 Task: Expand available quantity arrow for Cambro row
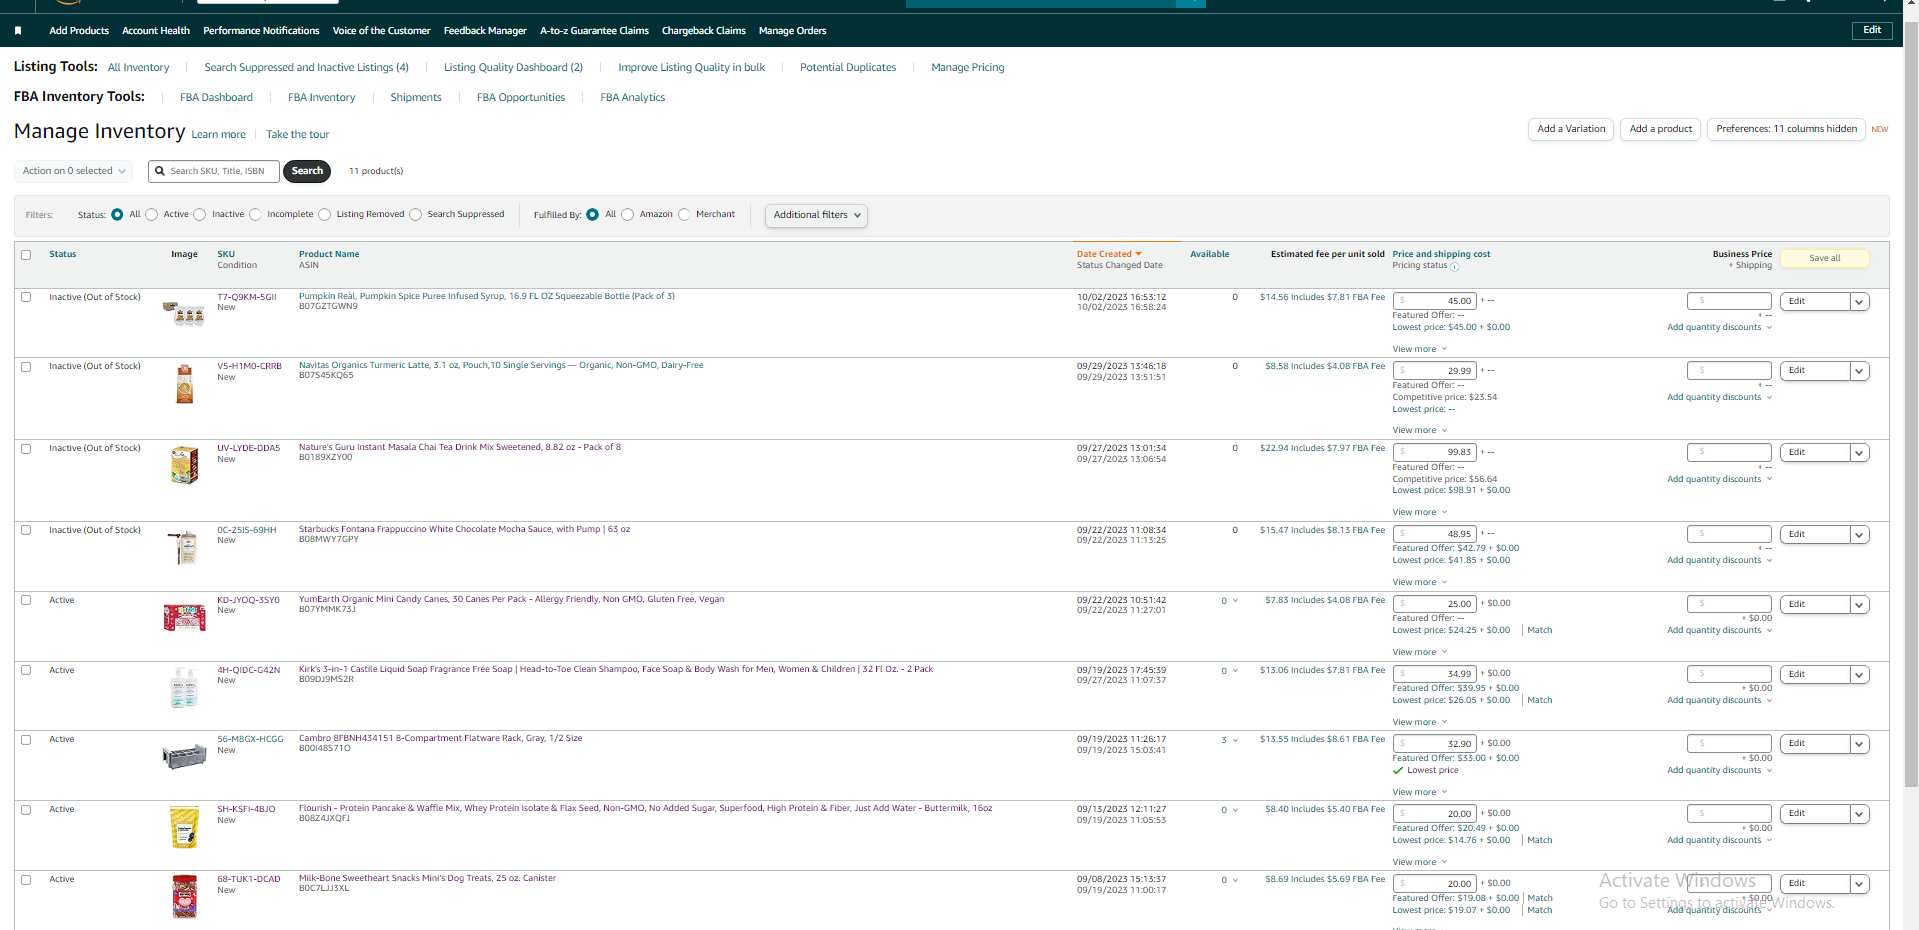click(1236, 741)
